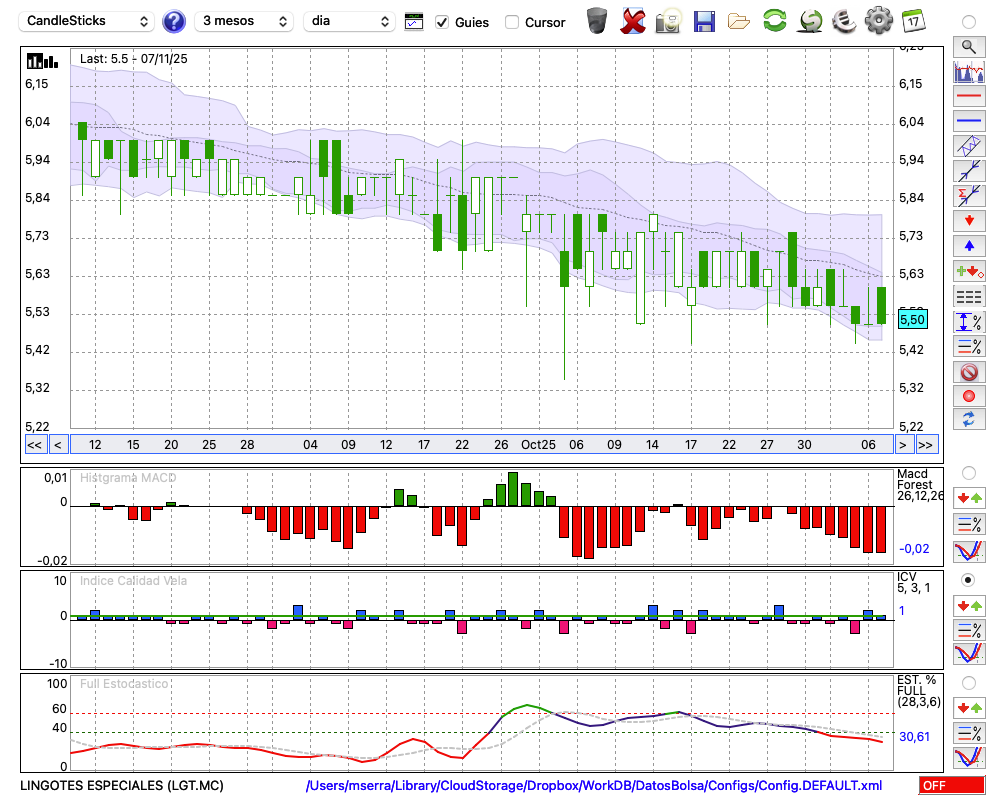Click the green refresh arrows icon

pos(774,21)
